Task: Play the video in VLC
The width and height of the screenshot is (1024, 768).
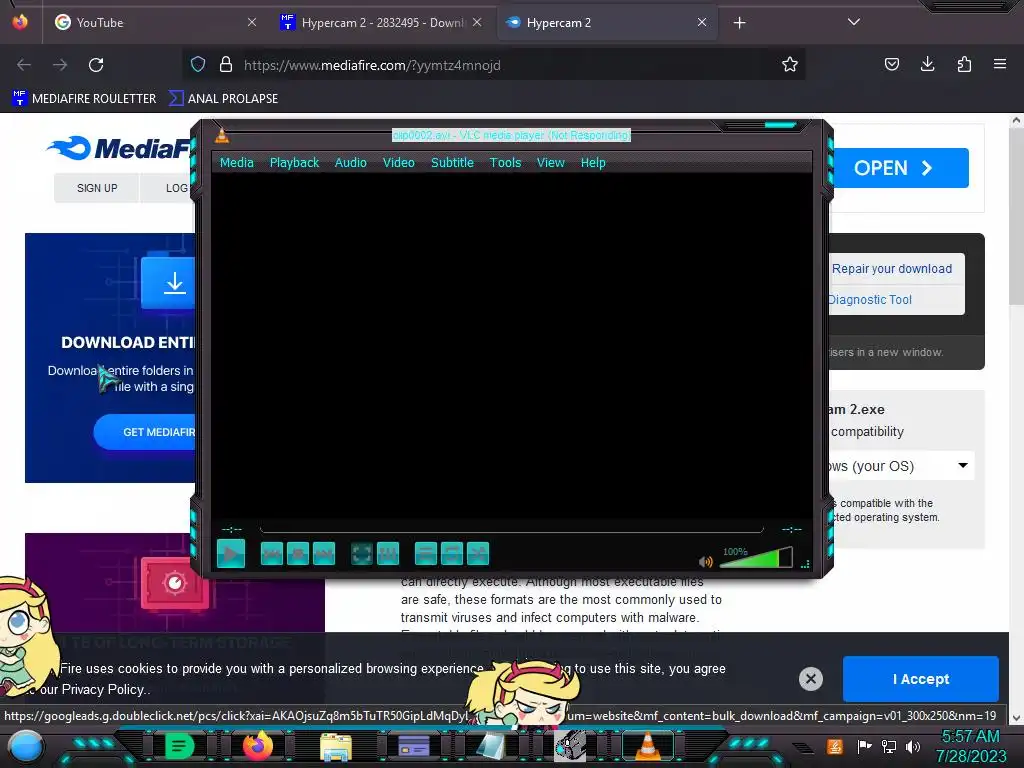Action: pos(231,554)
